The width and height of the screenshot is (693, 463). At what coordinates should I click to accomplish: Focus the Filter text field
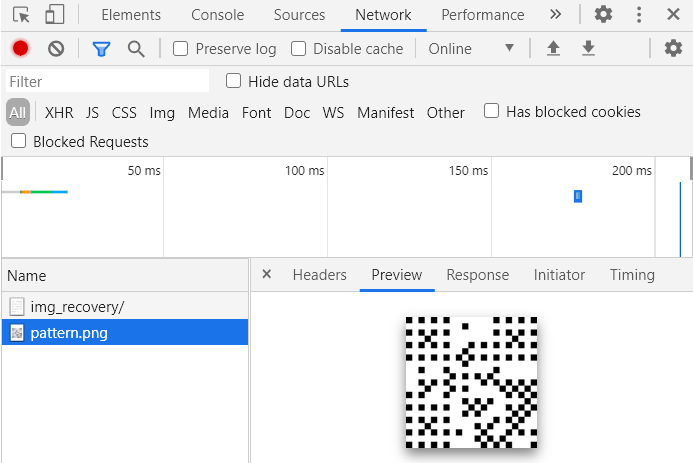(x=107, y=81)
